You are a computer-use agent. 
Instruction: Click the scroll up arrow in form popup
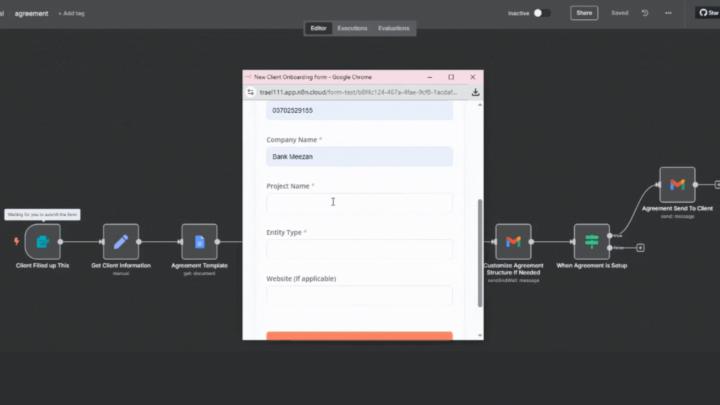(x=480, y=105)
